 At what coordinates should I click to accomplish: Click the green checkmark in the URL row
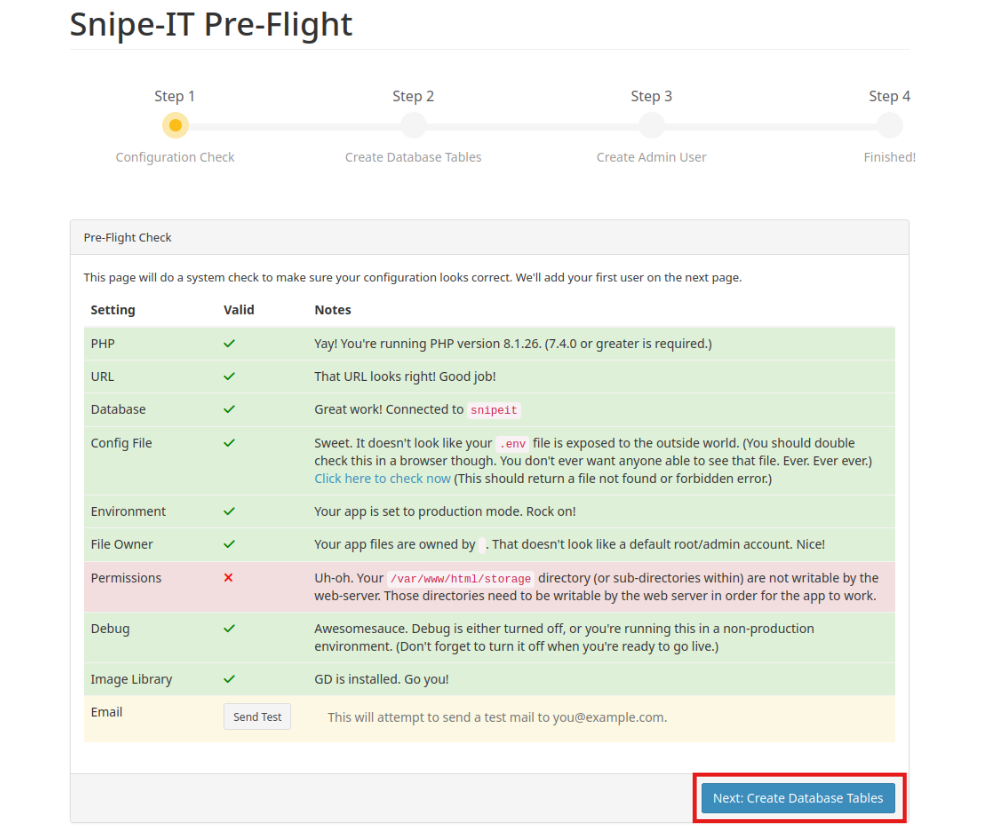[x=229, y=376]
